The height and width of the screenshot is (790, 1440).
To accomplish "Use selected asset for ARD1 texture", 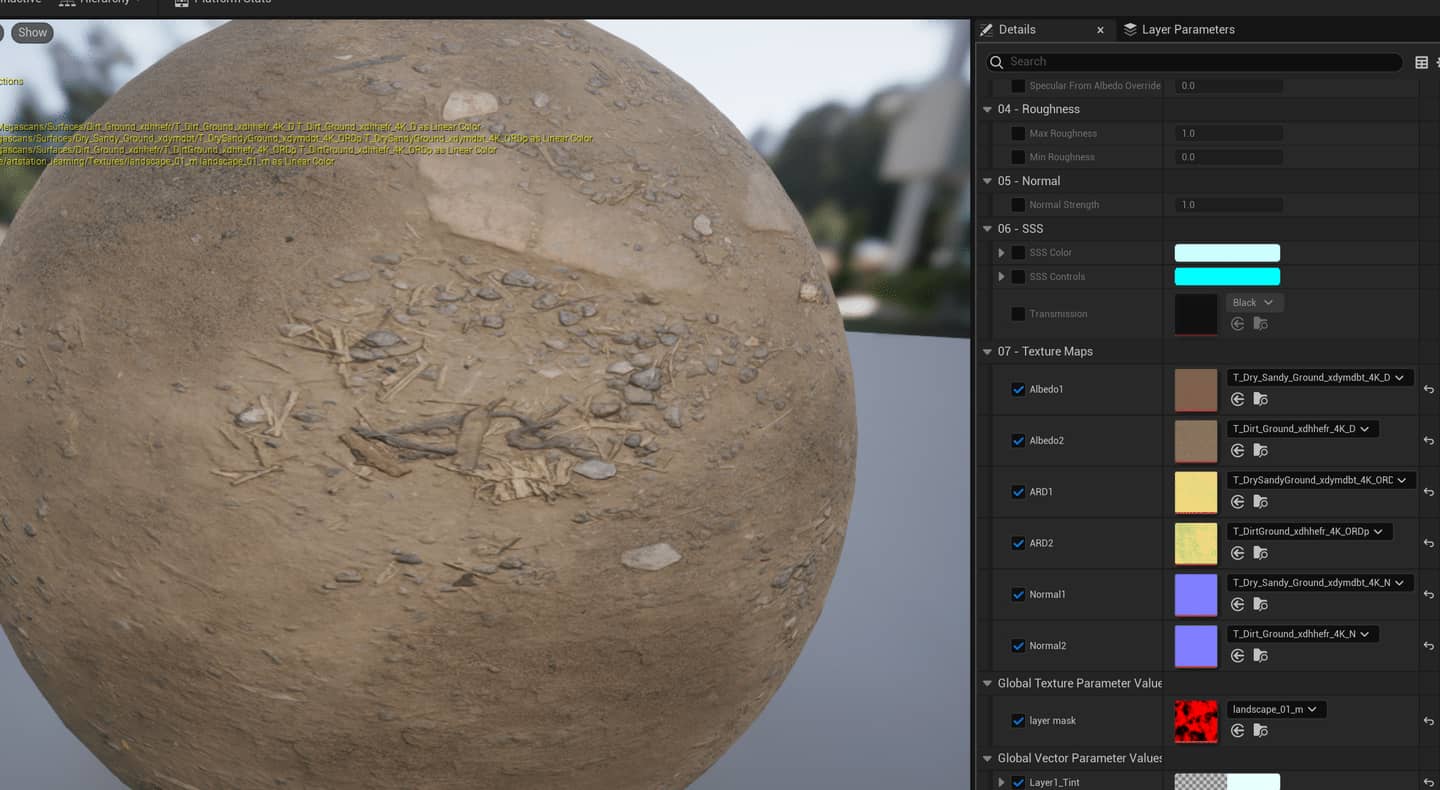I will tap(1237, 502).
